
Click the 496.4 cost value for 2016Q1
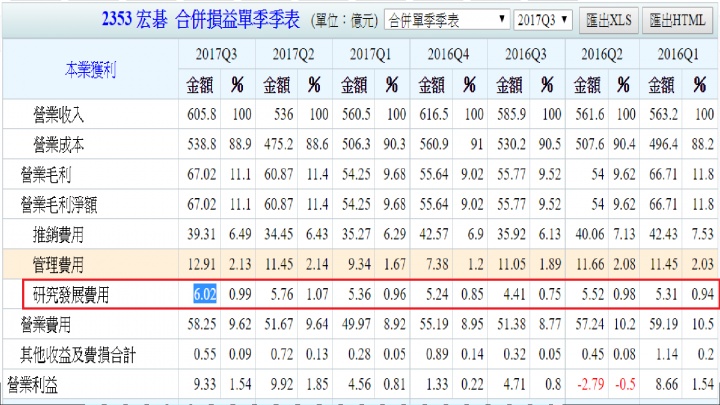pyautogui.click(x=664, y=144)
